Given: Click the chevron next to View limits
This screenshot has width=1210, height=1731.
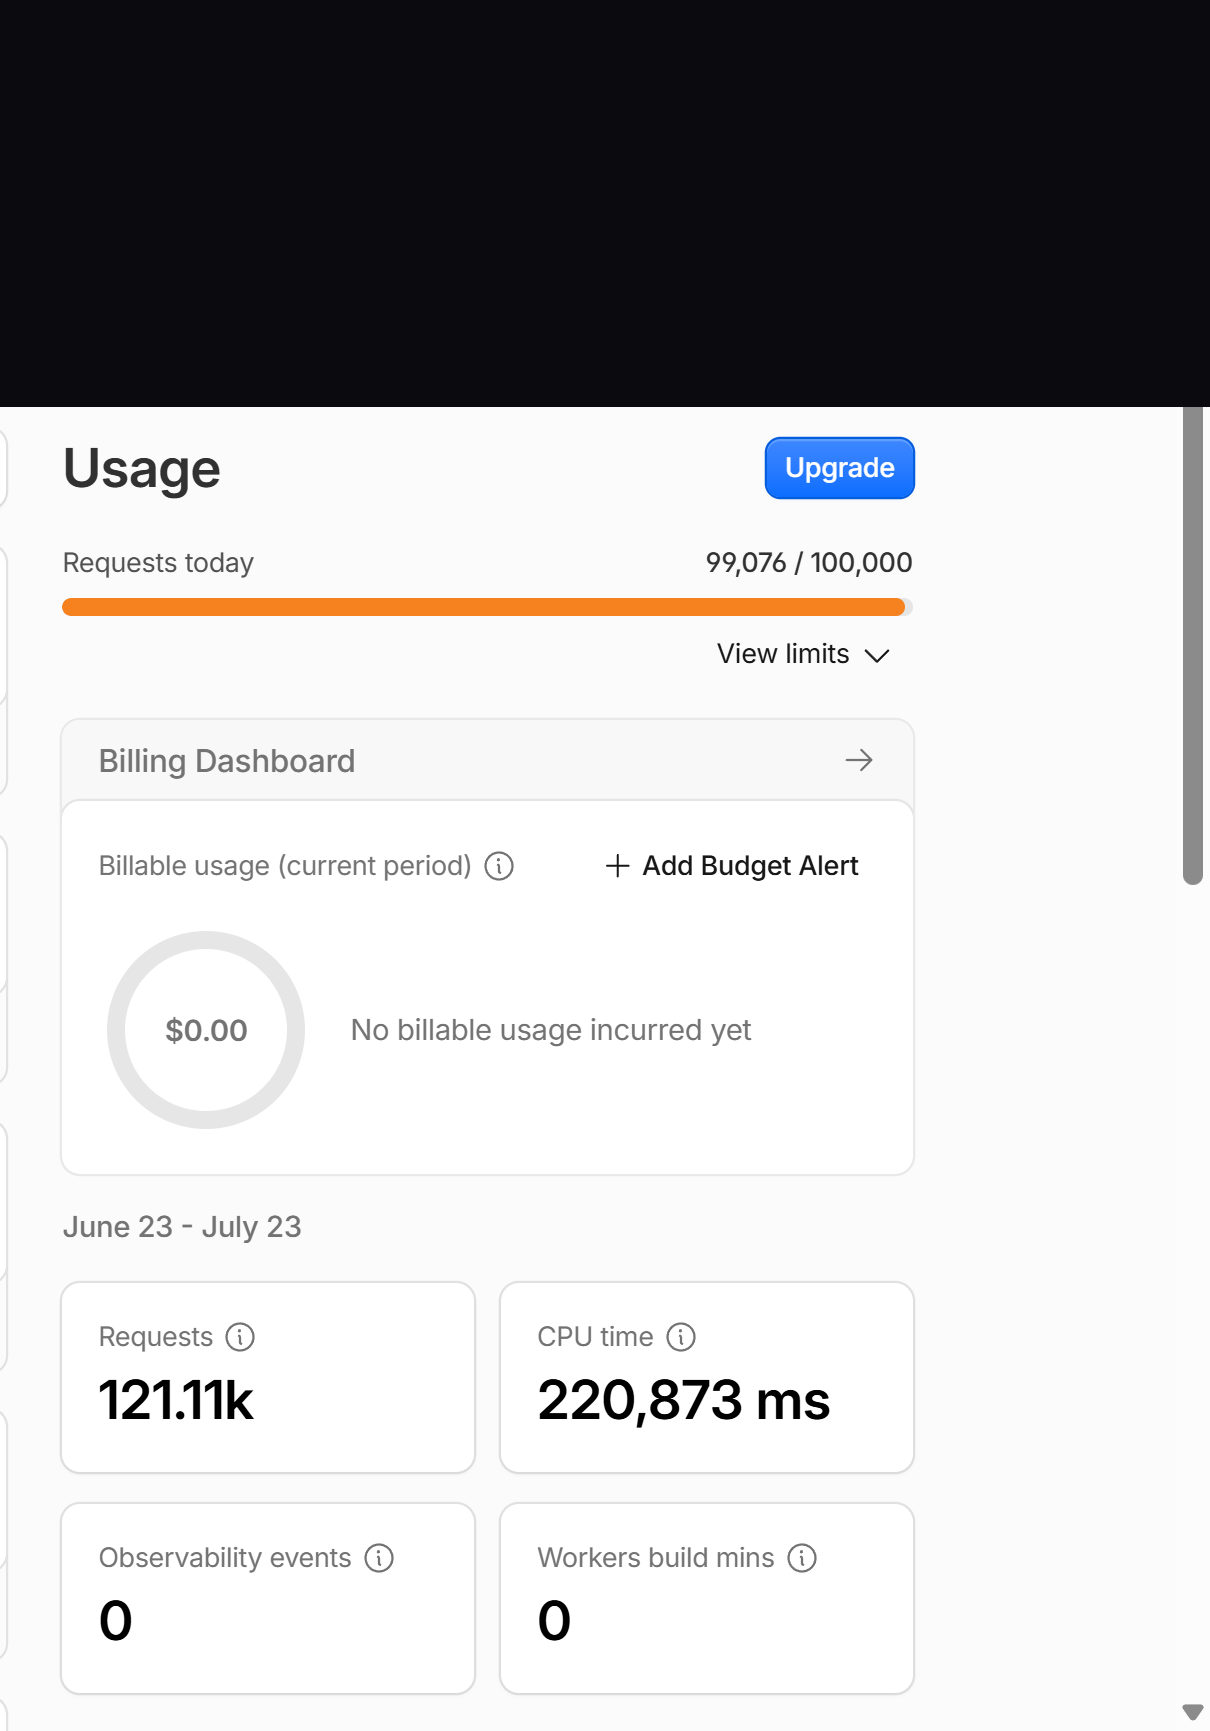Looking at the screenshot, I should click(877, 656).
